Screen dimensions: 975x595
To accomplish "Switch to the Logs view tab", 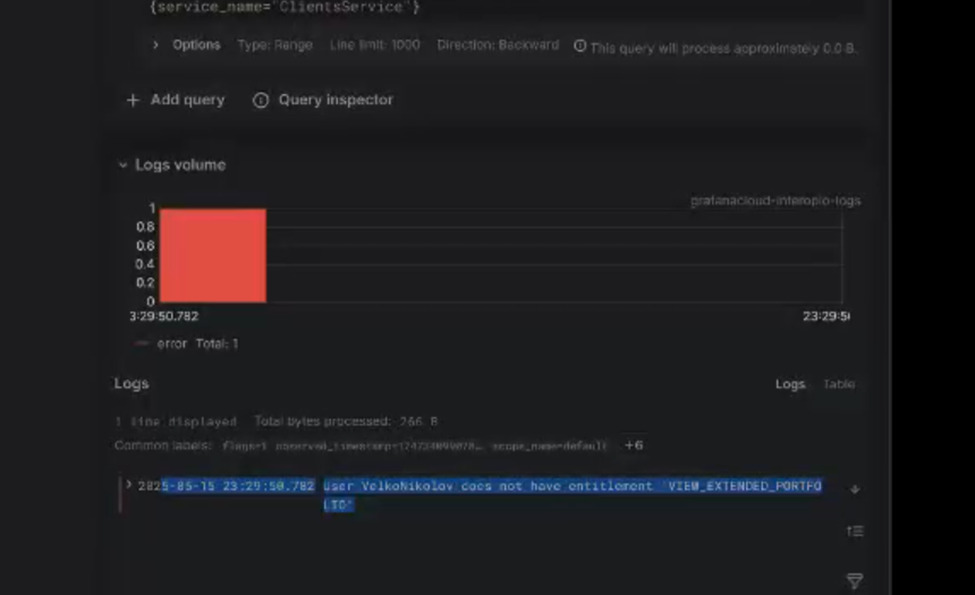I will pyautogui.click(x=790, y=384).
